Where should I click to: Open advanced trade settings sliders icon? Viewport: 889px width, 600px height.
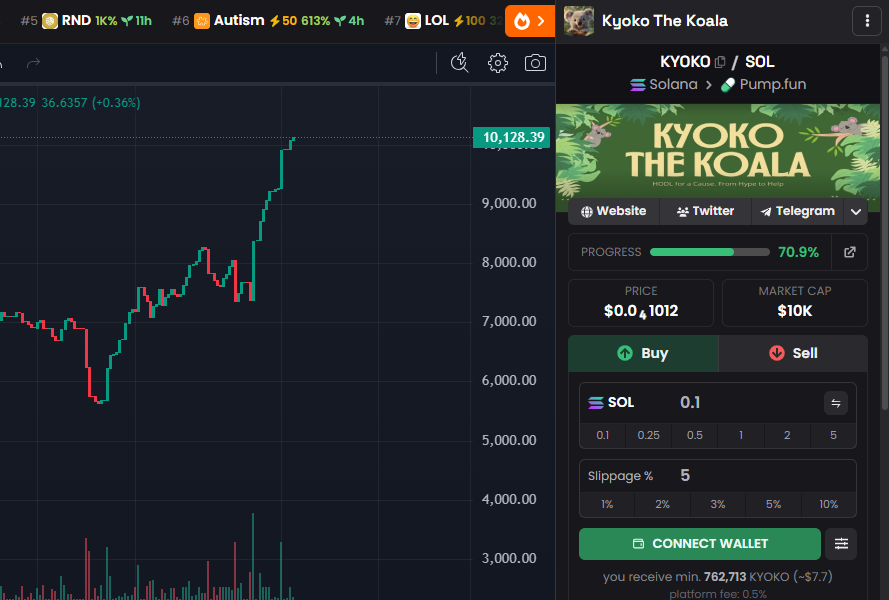pos(841,544)
